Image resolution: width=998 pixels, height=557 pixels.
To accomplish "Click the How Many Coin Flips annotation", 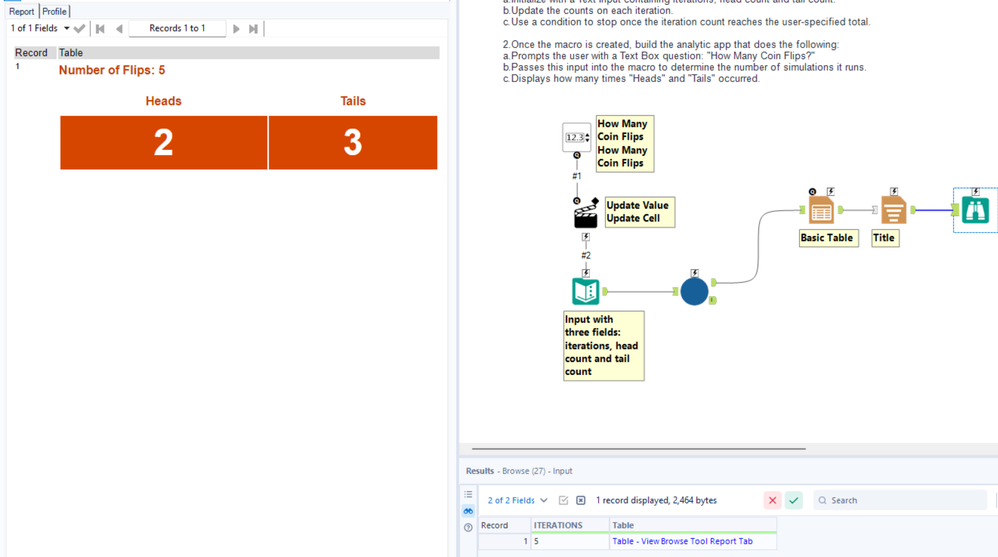I will [x=624, y=143].
